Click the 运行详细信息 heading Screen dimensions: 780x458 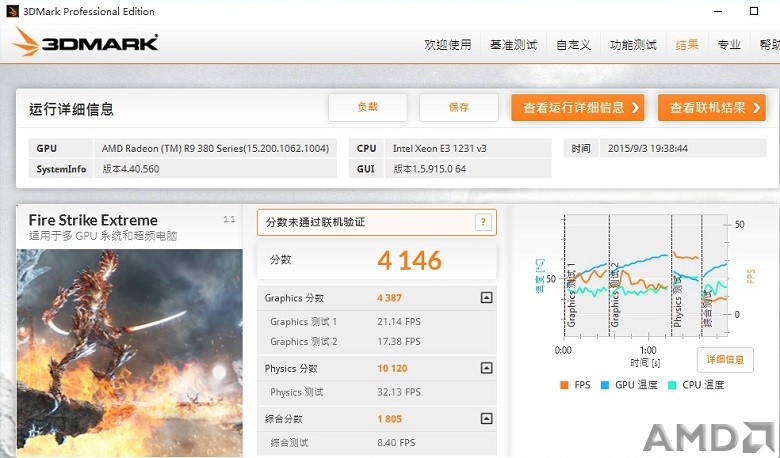[71, 109]
